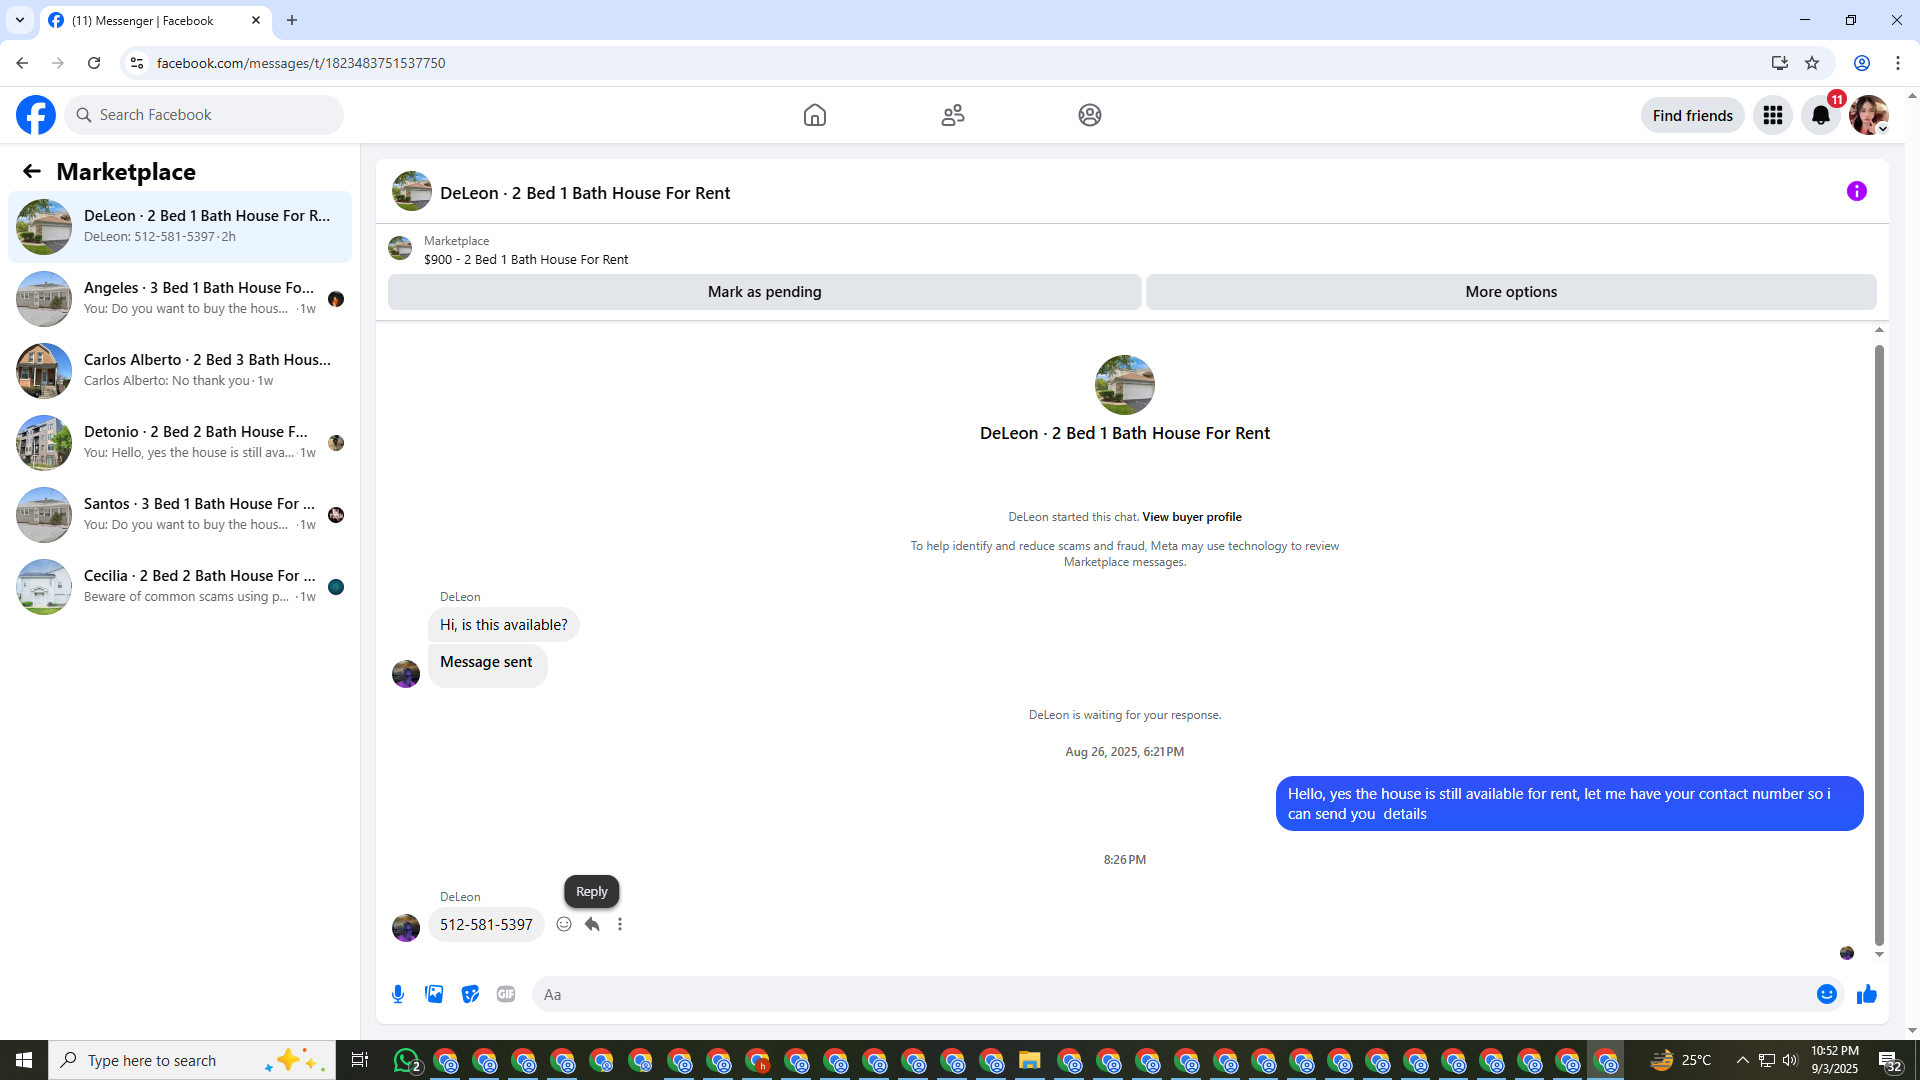This screenshot has height=1080, width=1920.
Task: Open a new browser tab
Action: click(292, 20)
